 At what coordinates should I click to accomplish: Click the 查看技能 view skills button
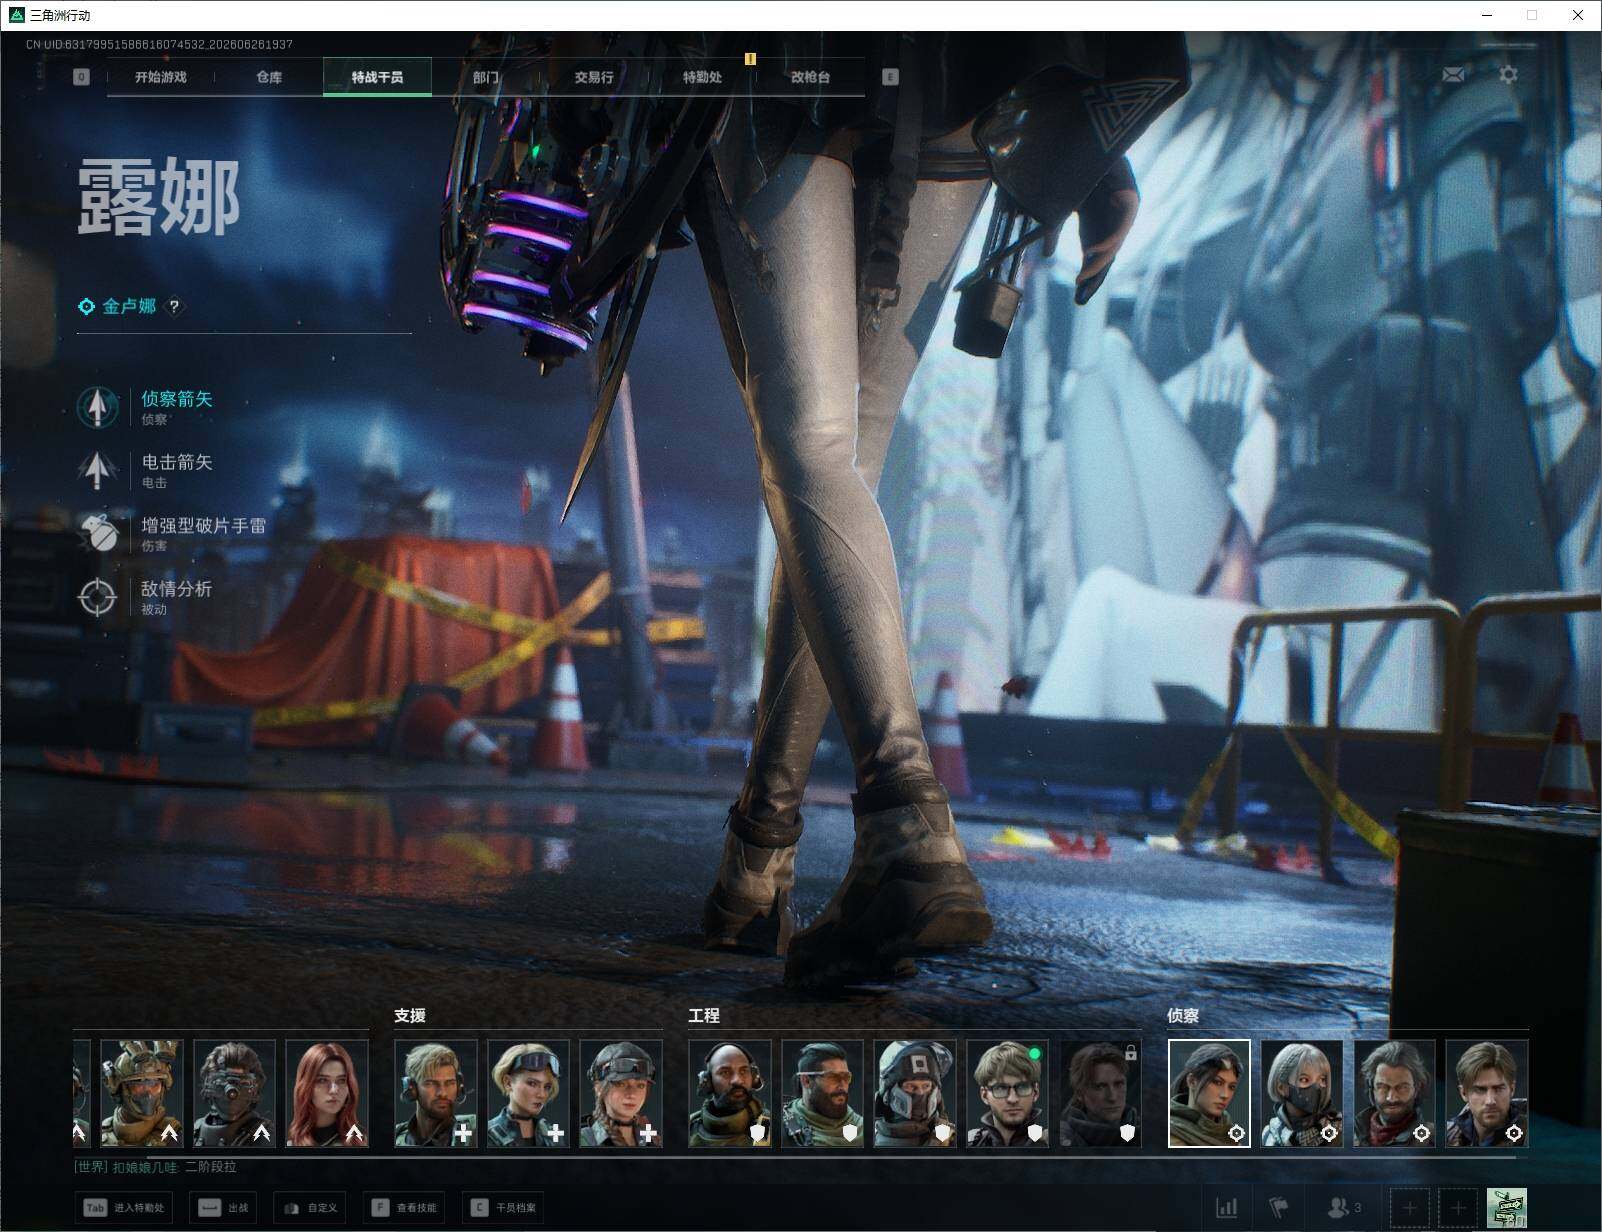point(405,1208)
